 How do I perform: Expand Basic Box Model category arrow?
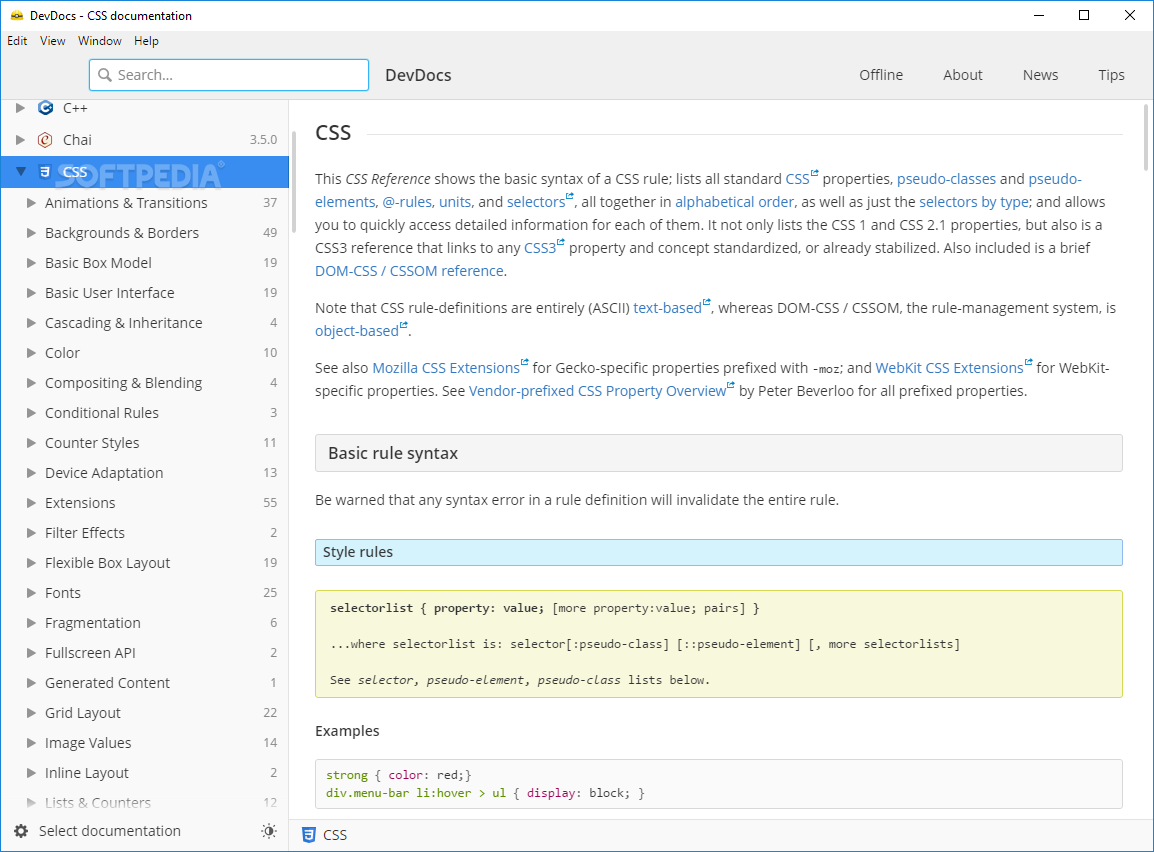[x=31, y=263]
